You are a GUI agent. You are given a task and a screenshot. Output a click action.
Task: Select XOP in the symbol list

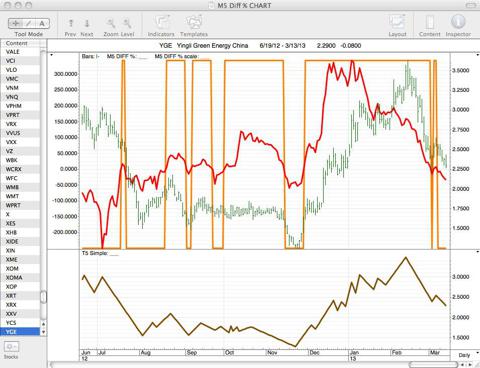[x=20, y=286]
